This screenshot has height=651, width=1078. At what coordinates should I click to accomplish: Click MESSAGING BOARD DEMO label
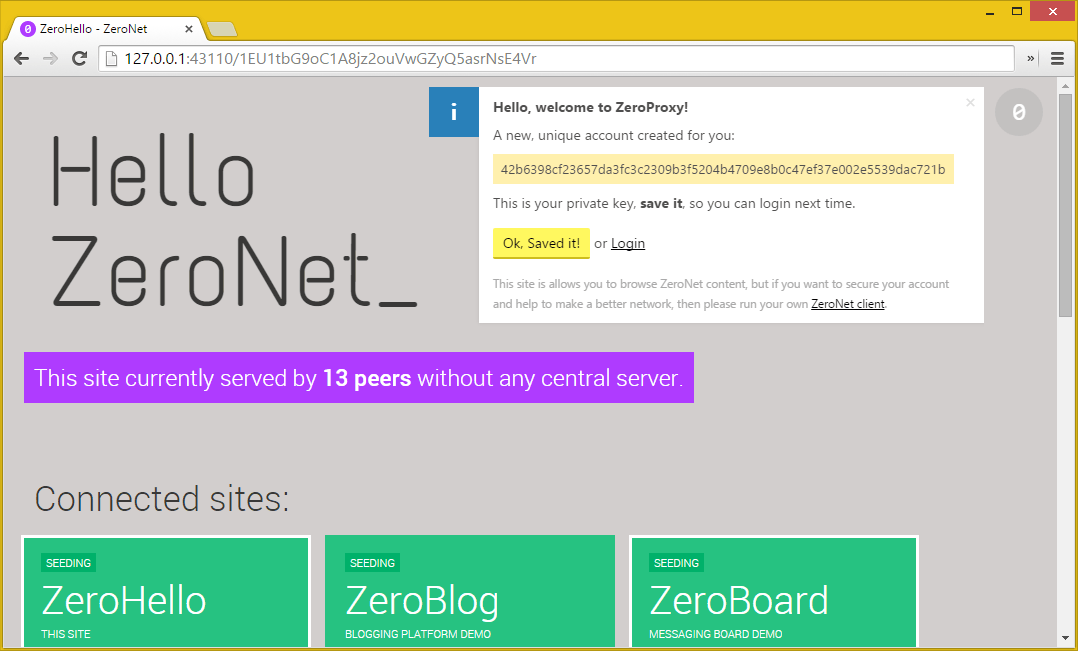click(716, 634)
